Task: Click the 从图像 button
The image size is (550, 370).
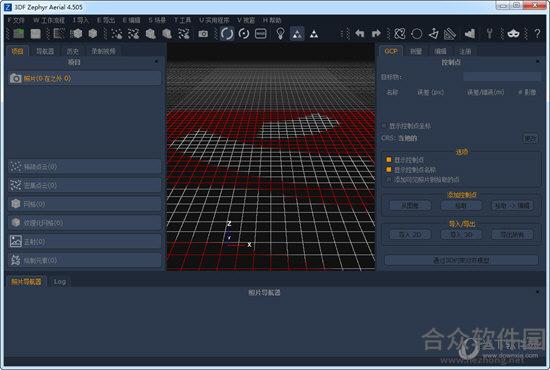Action: (410, 205)
